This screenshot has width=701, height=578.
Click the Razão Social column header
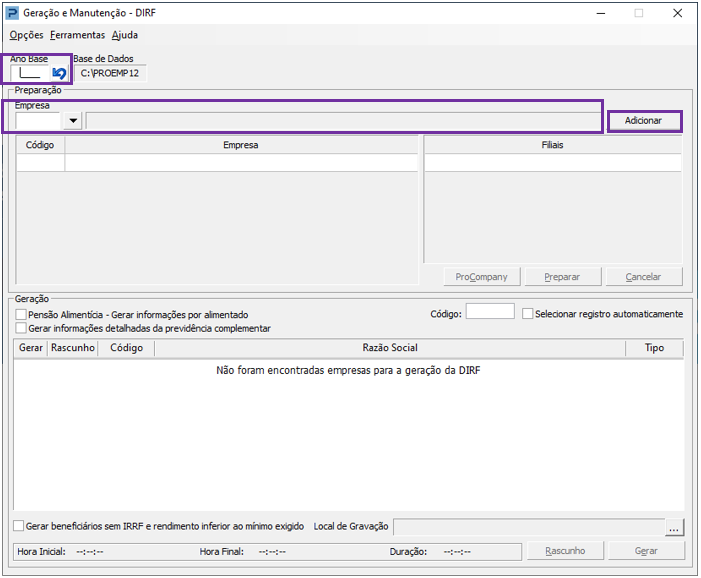pos(390,348)
